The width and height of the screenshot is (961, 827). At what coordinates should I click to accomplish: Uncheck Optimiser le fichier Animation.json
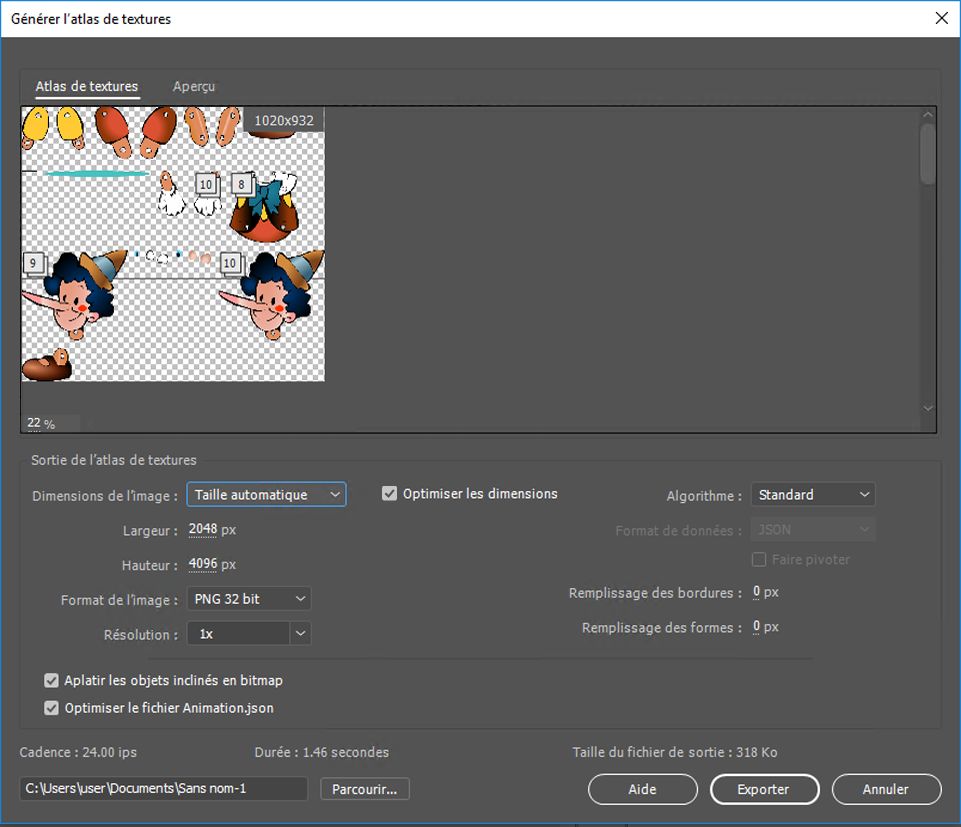[x=52, y=708]
